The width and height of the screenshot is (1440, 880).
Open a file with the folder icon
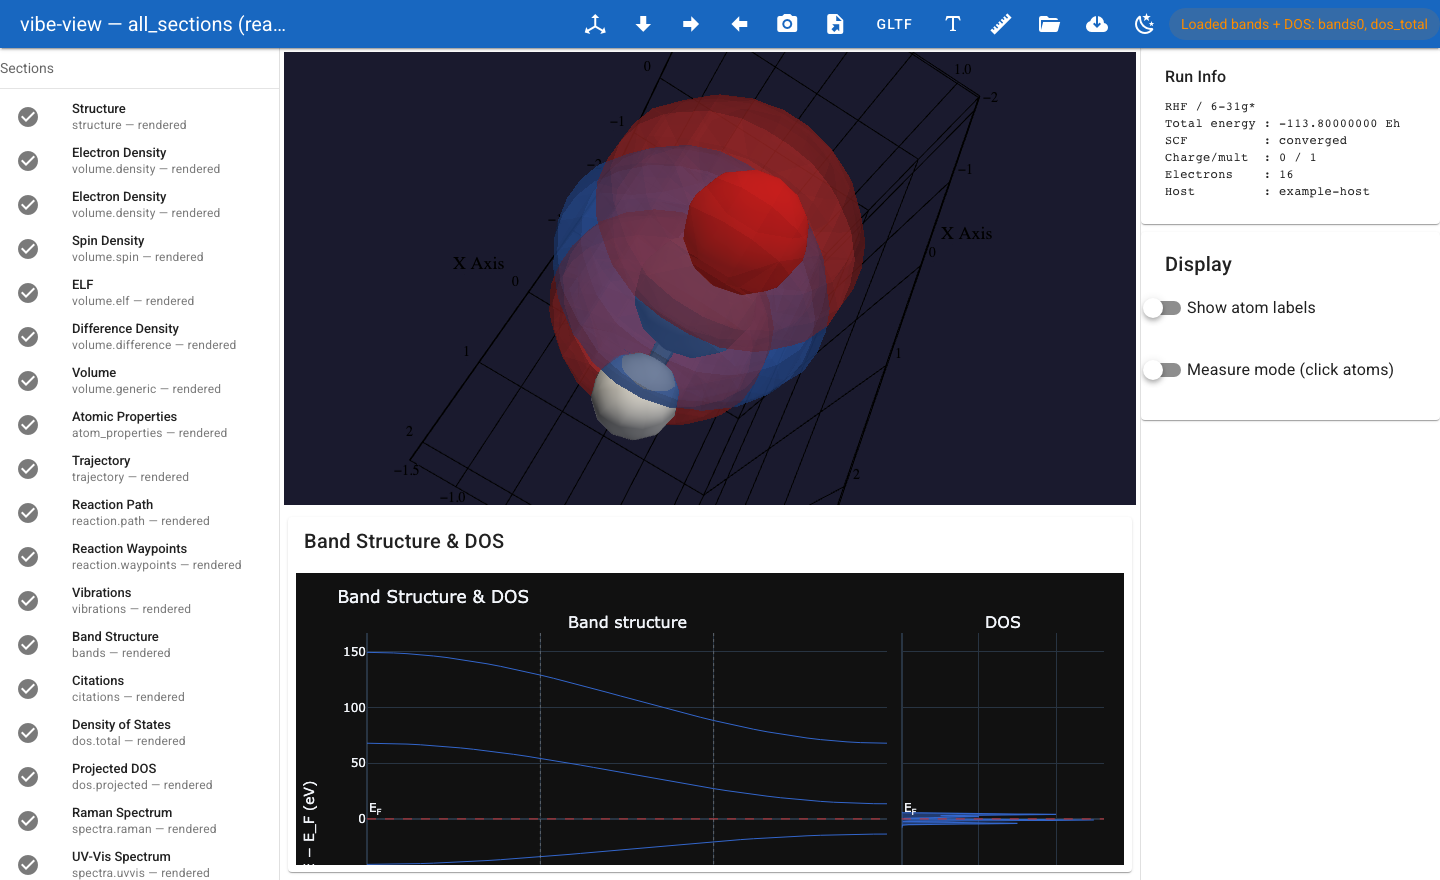click(x=1049, y=24)
